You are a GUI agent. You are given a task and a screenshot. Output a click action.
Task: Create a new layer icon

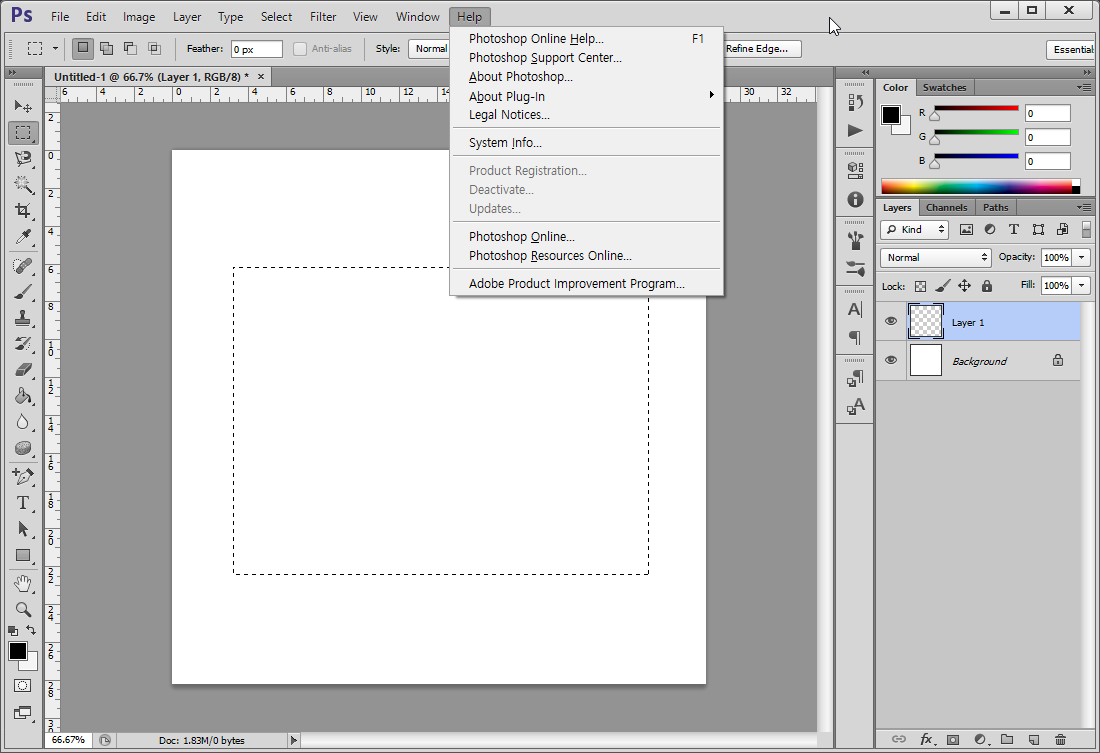click(x=1033, y=739)
